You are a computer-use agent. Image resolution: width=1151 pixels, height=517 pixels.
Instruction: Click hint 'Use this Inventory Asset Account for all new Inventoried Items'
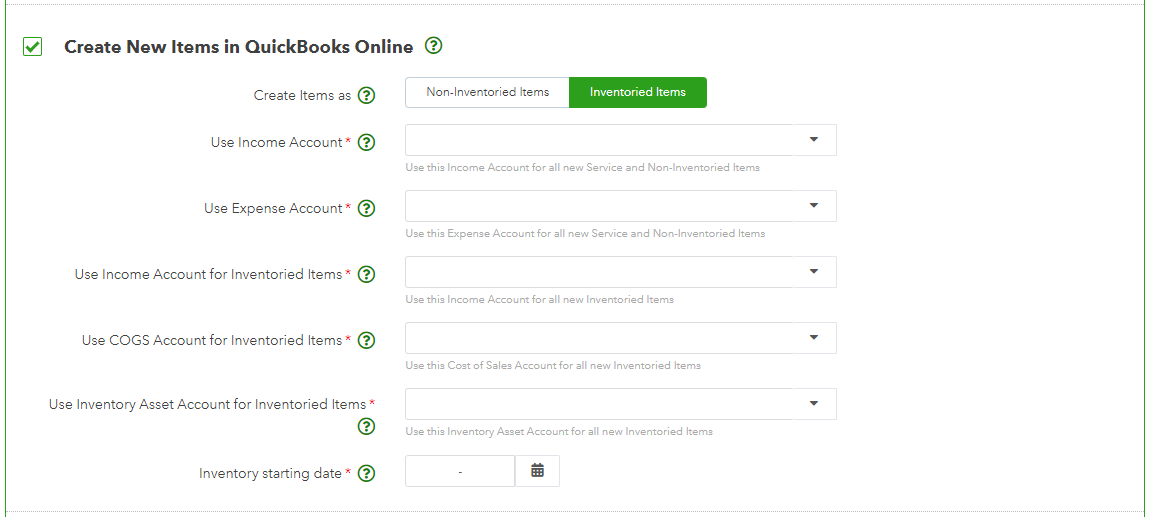tap(559, 432)
